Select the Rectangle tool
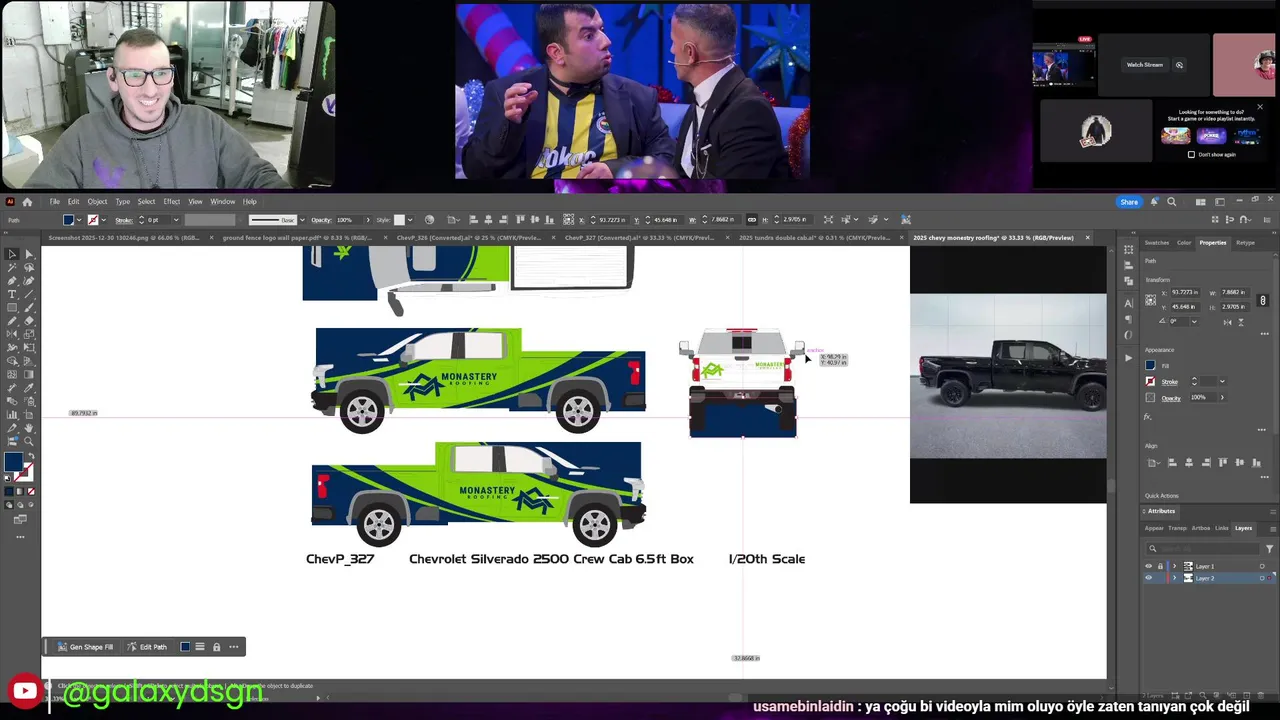This screenshot has height=720, width=1280. [12, 307]
